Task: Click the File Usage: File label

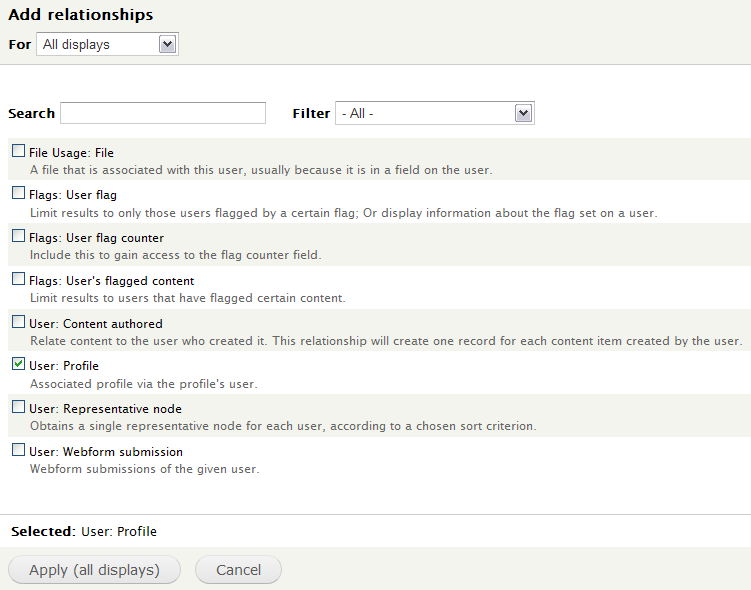Action: tap(71, 153)
